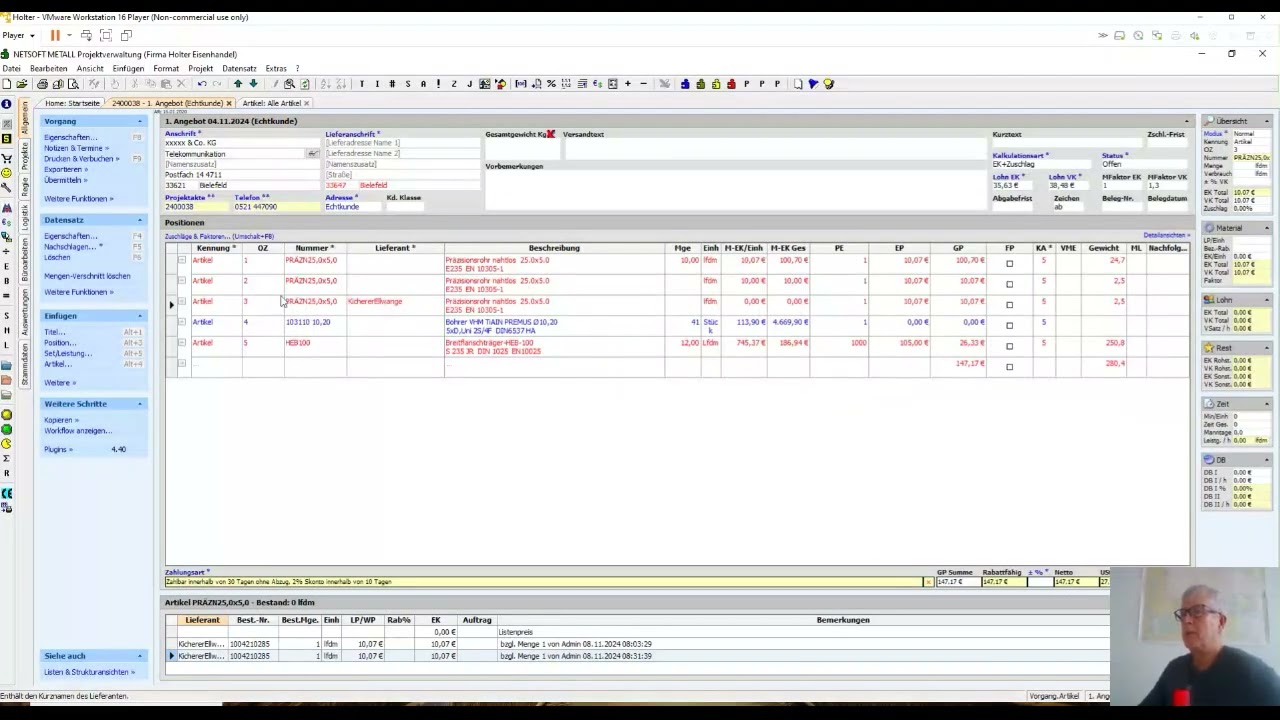This screenshot has width=1280, height=720.
Task: Toggle FP checkbox in position row 3
Action: click(x=1009, y=304)
